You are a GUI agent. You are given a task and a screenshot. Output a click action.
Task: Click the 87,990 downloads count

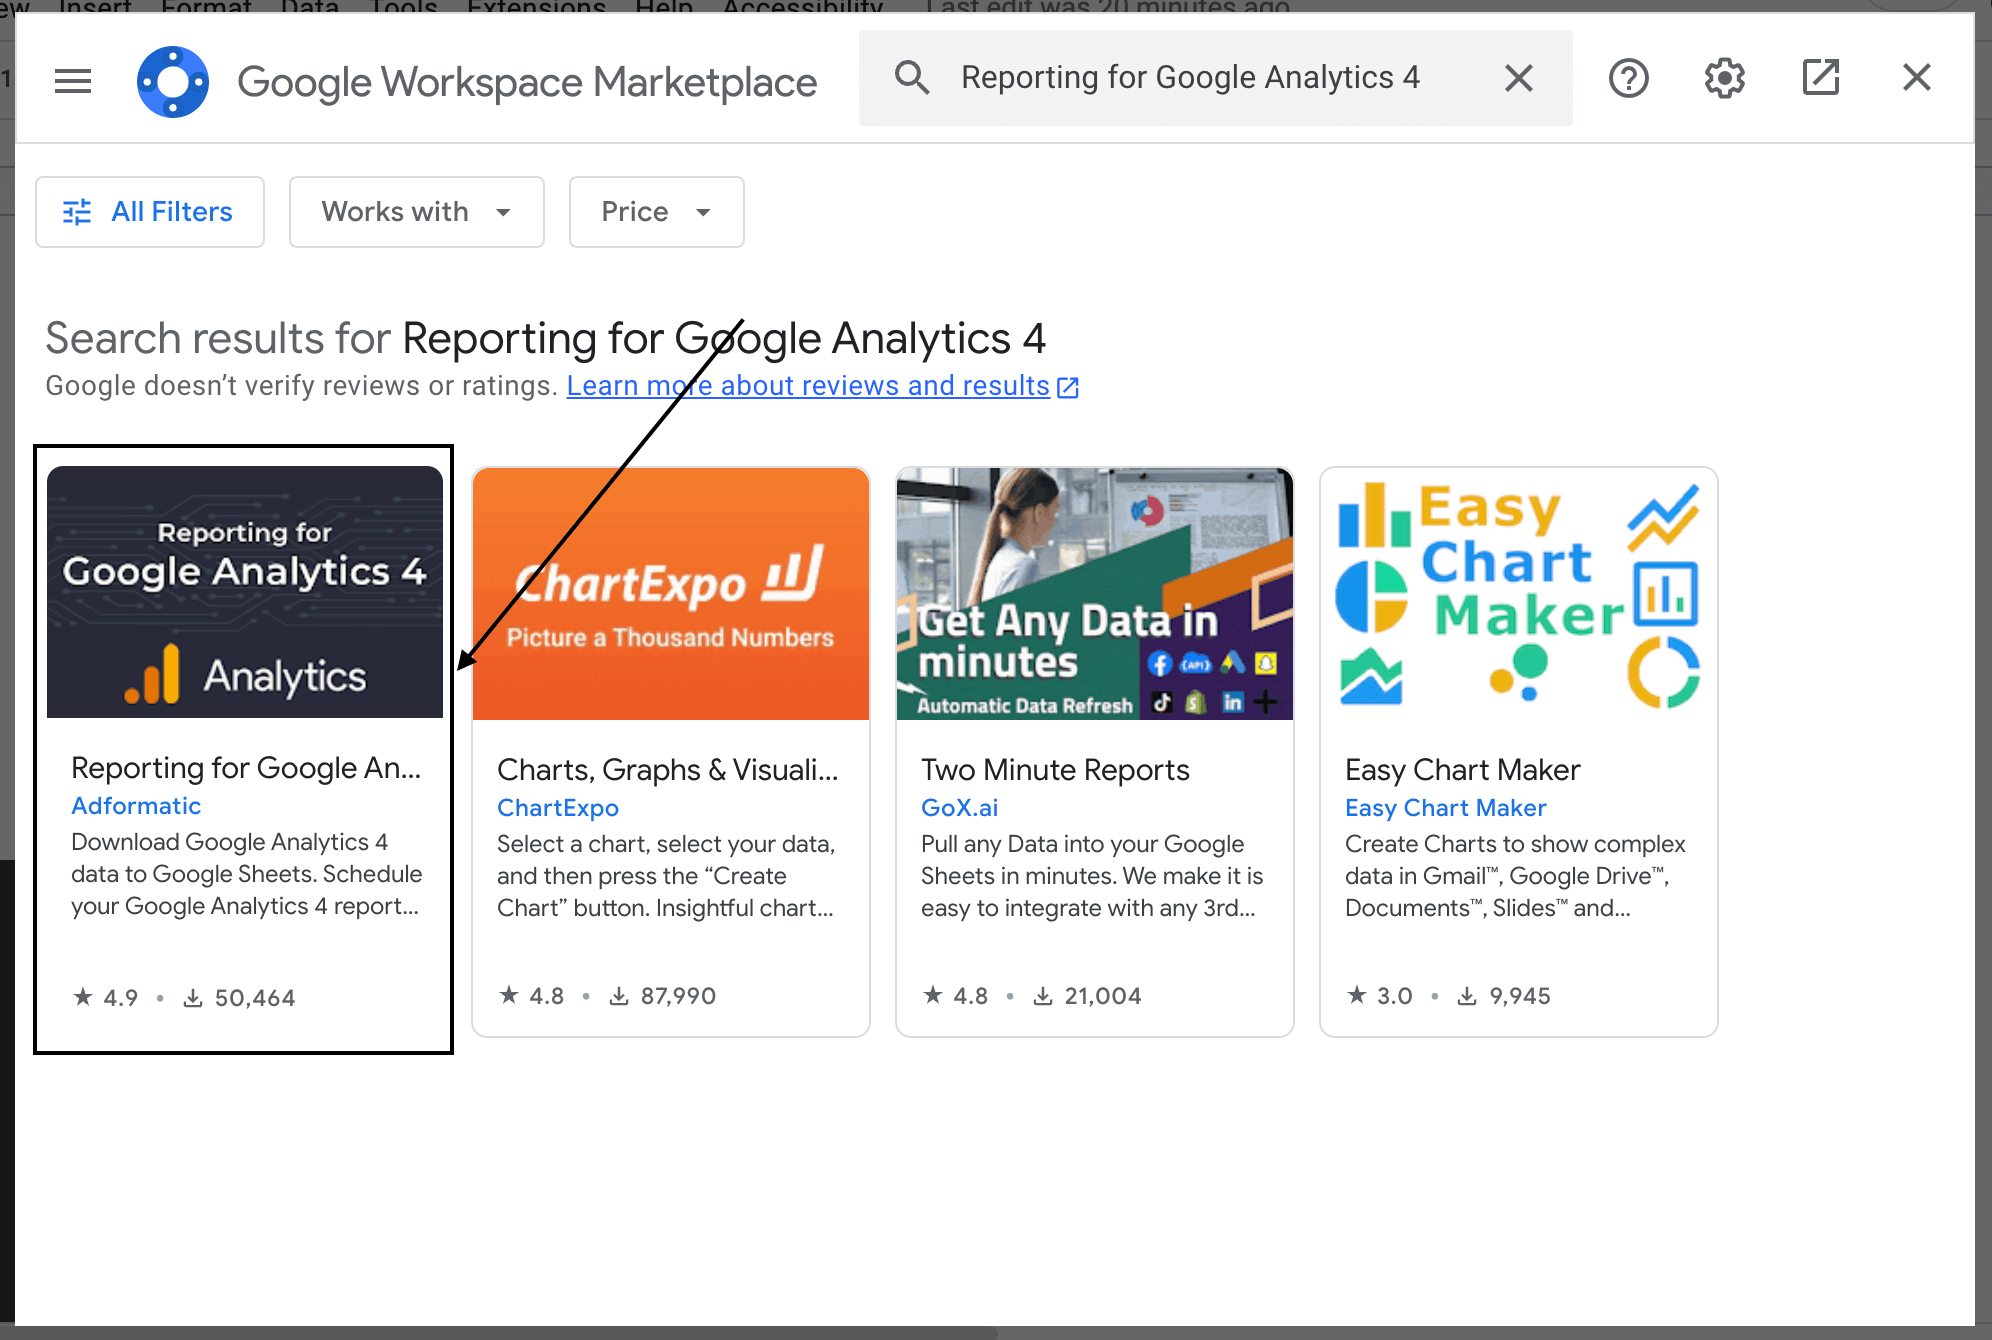(x=662, y=996)
